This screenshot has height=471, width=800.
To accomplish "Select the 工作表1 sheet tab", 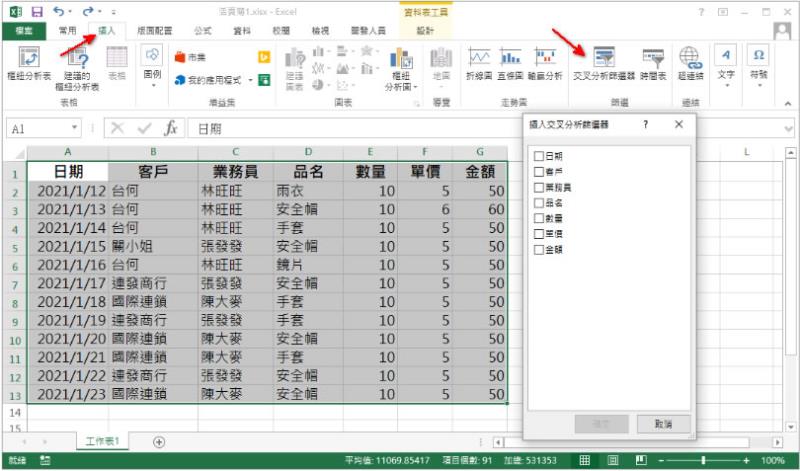I will pyautogui.click(x=102, y=441).
